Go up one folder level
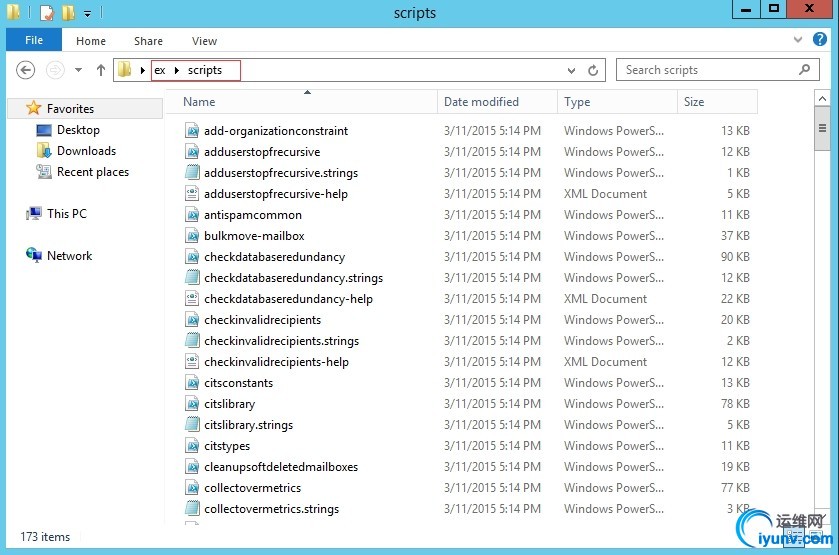 [101, 70]
